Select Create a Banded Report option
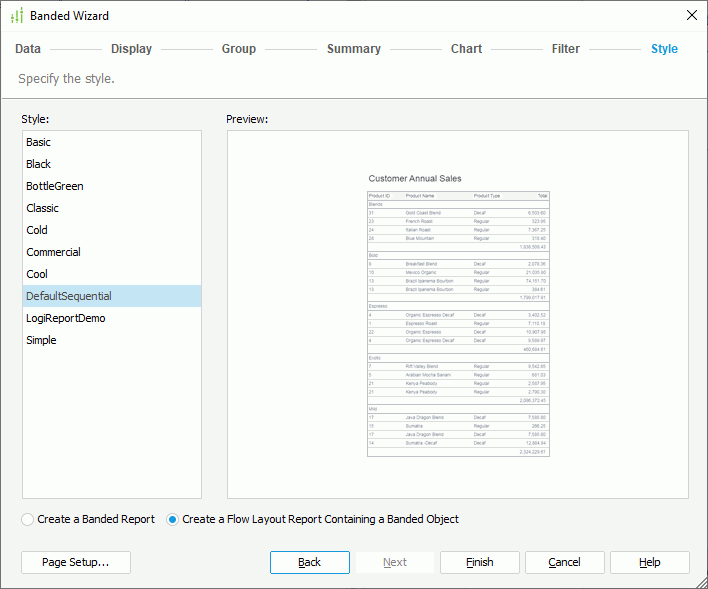 pos(29,519)
